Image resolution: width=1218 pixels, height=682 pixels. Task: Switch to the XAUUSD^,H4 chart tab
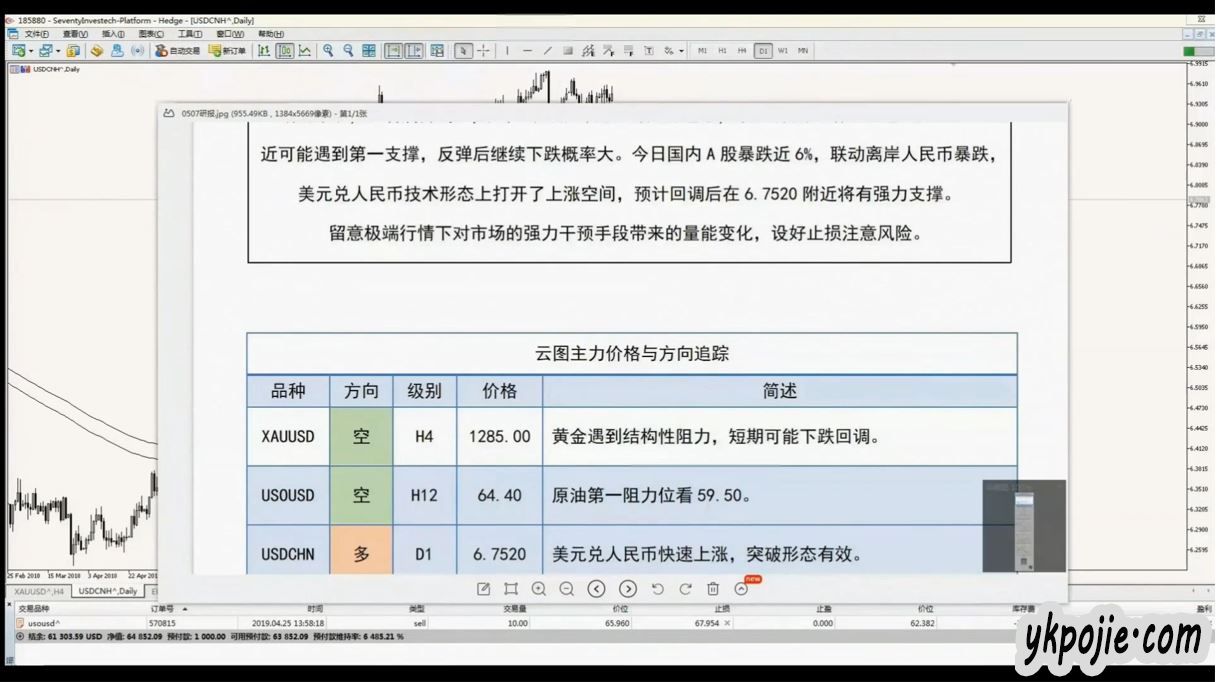[40, 591]
